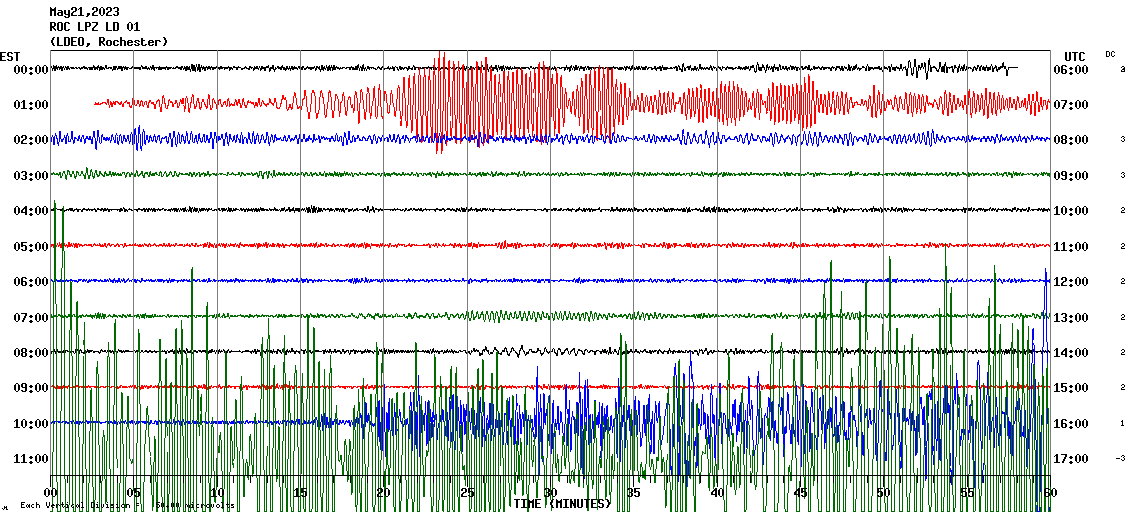The image size is (1130, 519).
Task: Select the ROC LPZ LD 01 station title
Action: (95, 27)
